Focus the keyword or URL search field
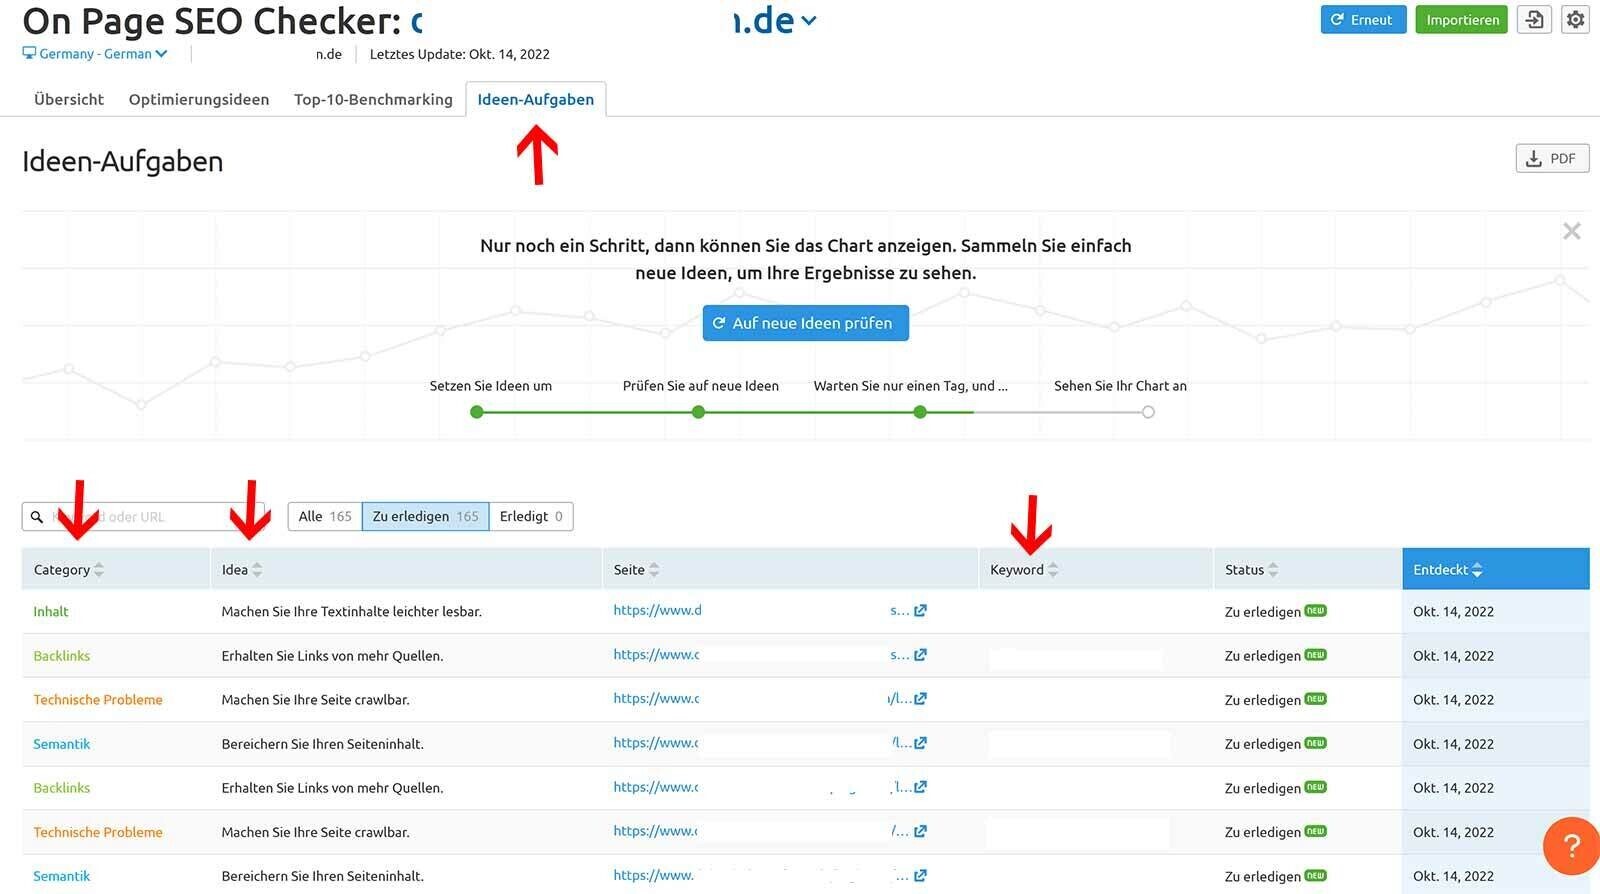The image size is (1600, 894). (150, 517)
